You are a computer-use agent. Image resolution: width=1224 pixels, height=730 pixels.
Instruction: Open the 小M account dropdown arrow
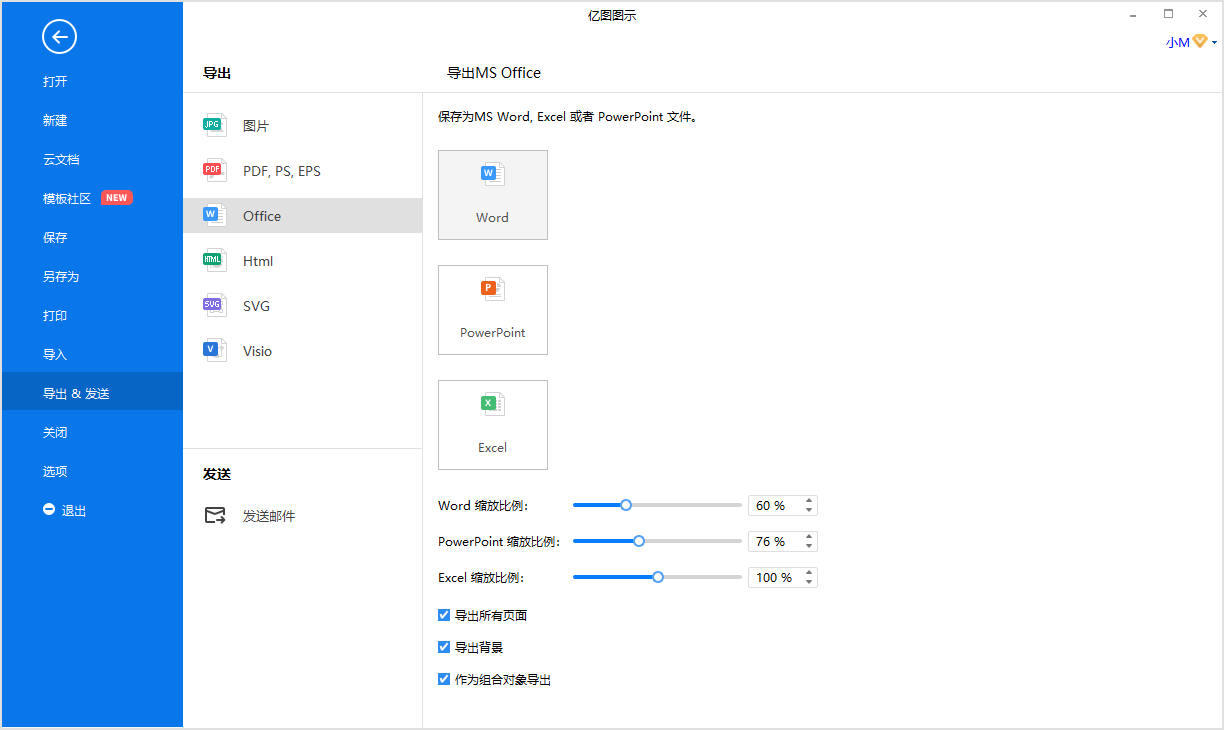tap(1214, 43)
